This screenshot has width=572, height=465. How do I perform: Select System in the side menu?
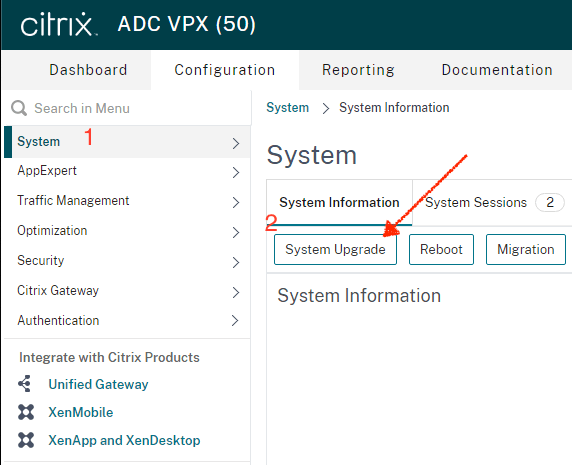click(127, 142)
